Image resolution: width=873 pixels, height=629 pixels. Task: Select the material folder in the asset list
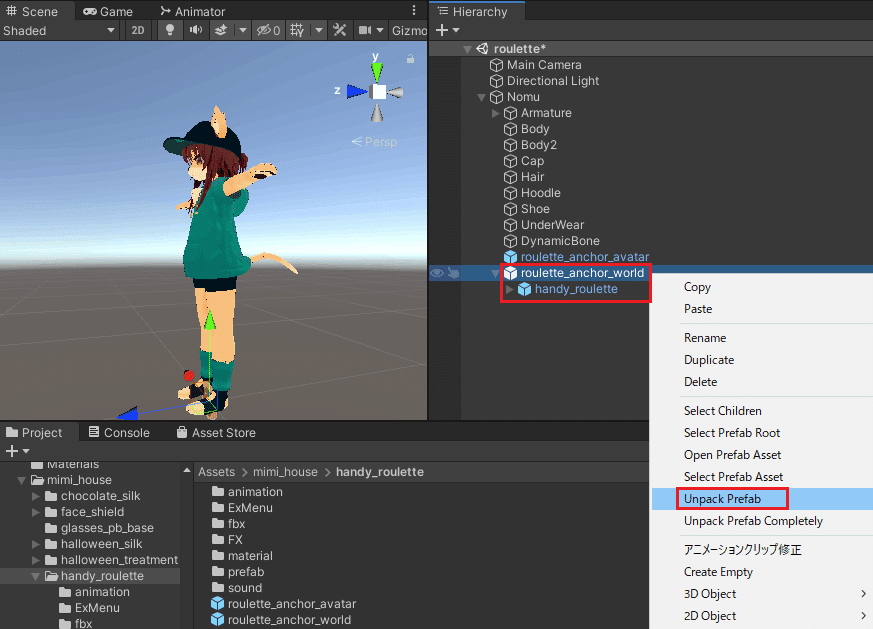[x=250, y=556]
